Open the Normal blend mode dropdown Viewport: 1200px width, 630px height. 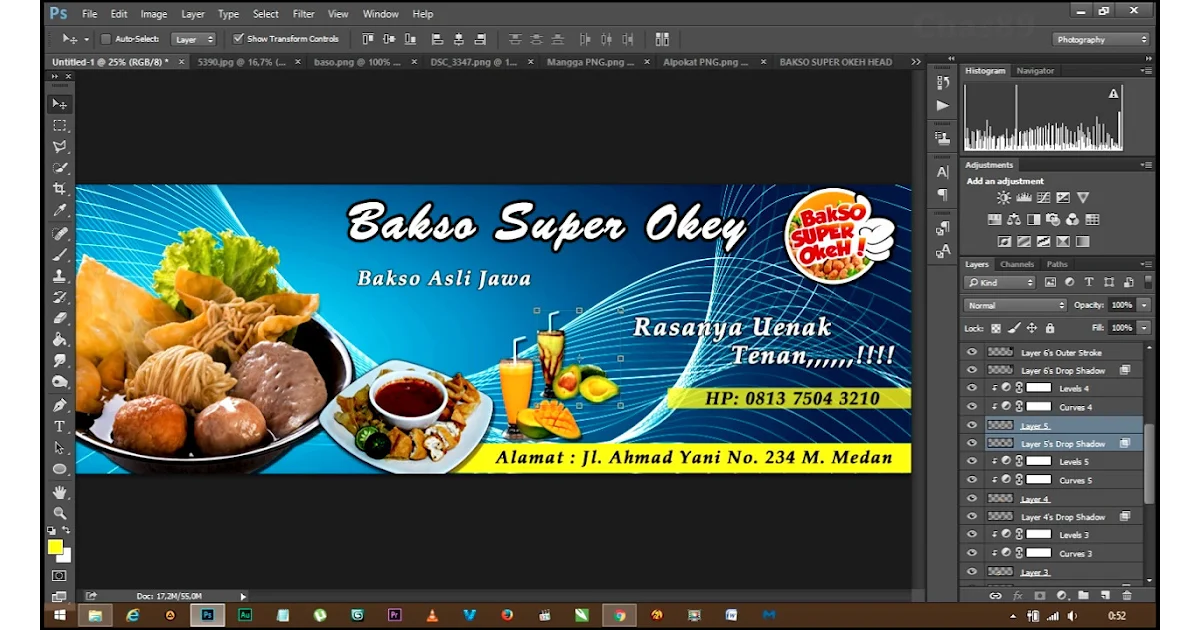[1016, 305]
